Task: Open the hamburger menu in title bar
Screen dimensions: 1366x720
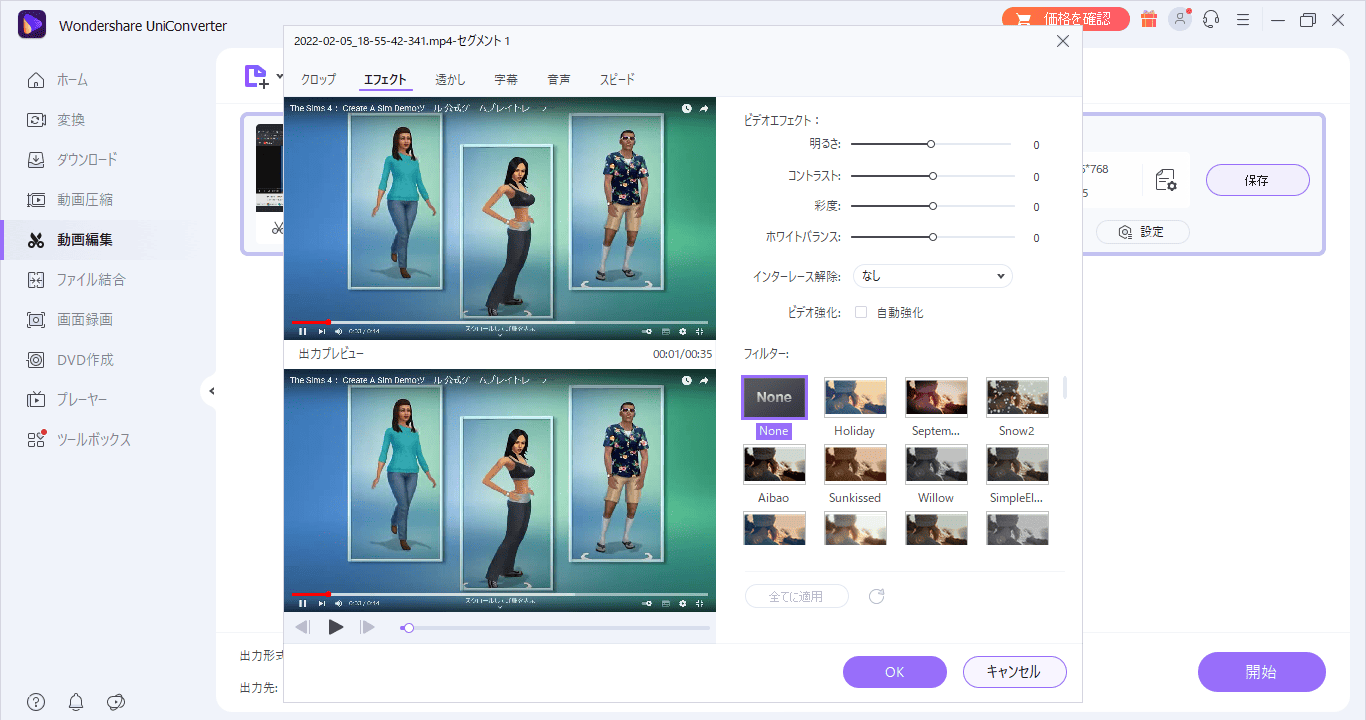Action: [x=1243, y=19]
